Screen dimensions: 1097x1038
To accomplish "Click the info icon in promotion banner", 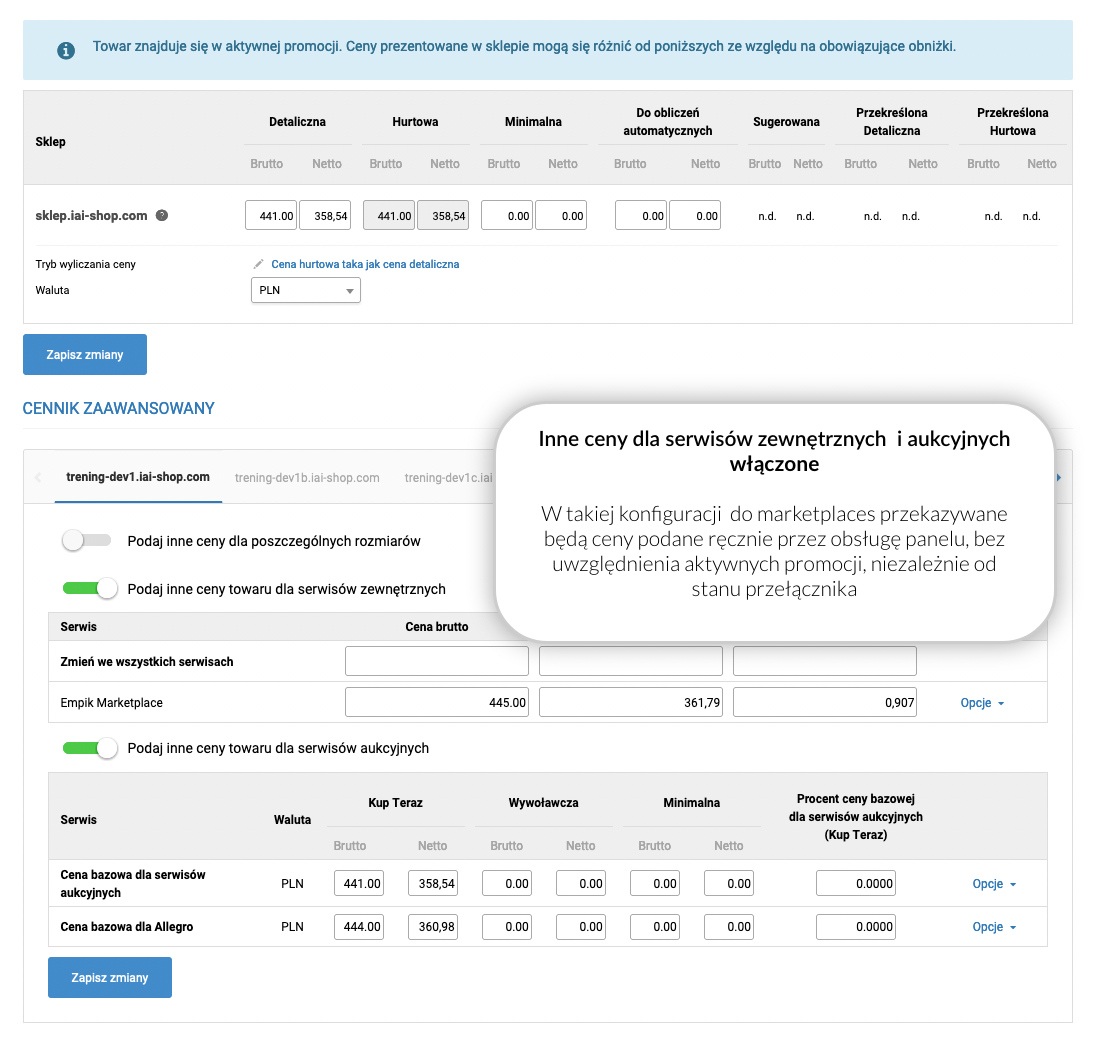I will [x=66, y=50].
